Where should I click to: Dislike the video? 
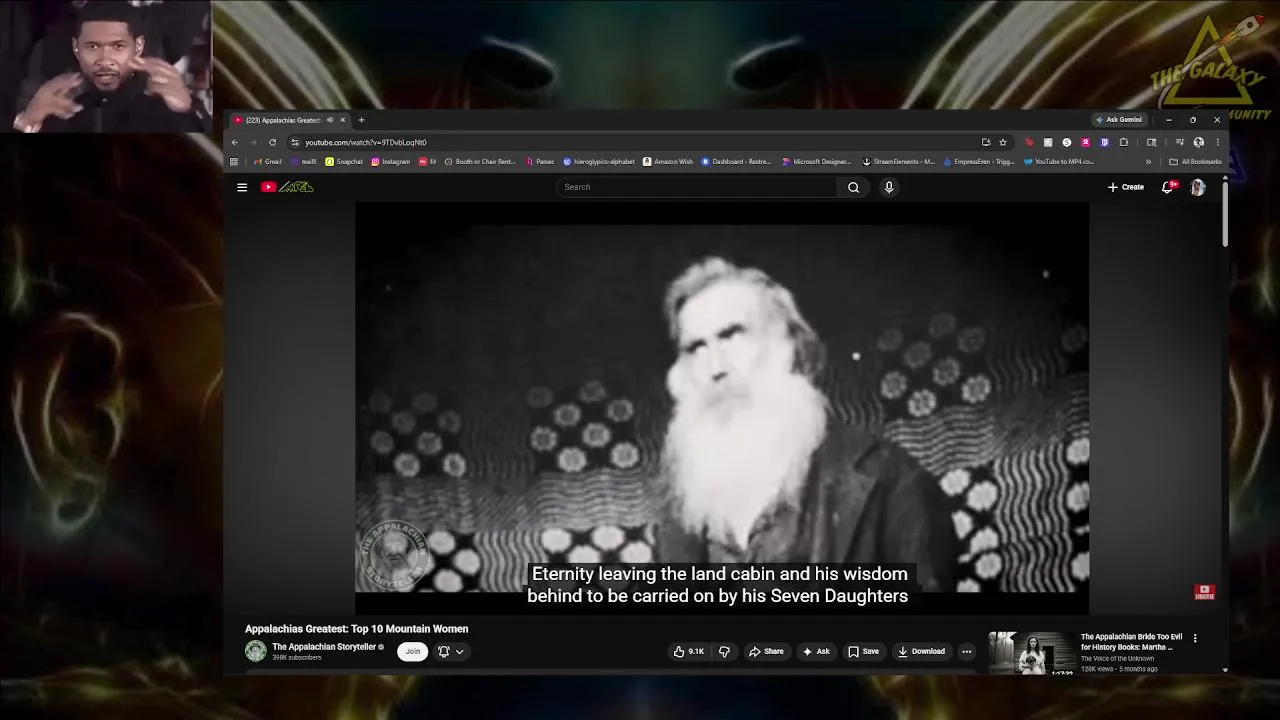point(724,651)
